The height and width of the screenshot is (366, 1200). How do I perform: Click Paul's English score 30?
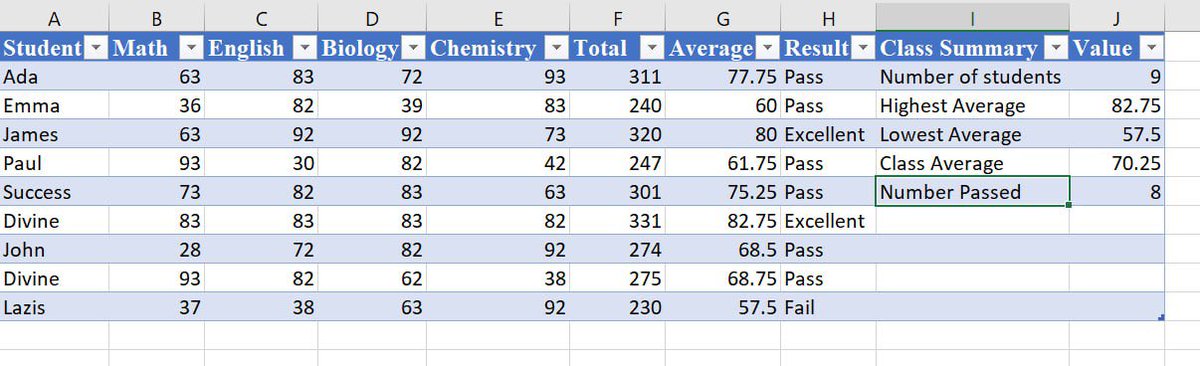point(261,163)
